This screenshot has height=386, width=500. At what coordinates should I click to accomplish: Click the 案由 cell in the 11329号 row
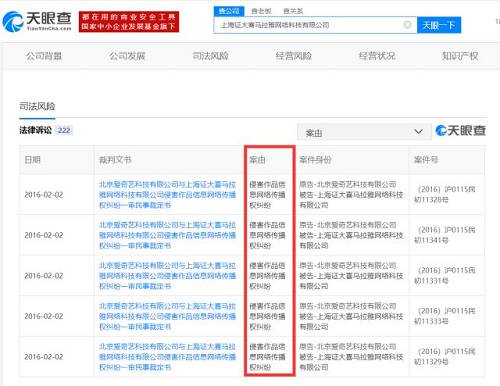coord(267,357)
